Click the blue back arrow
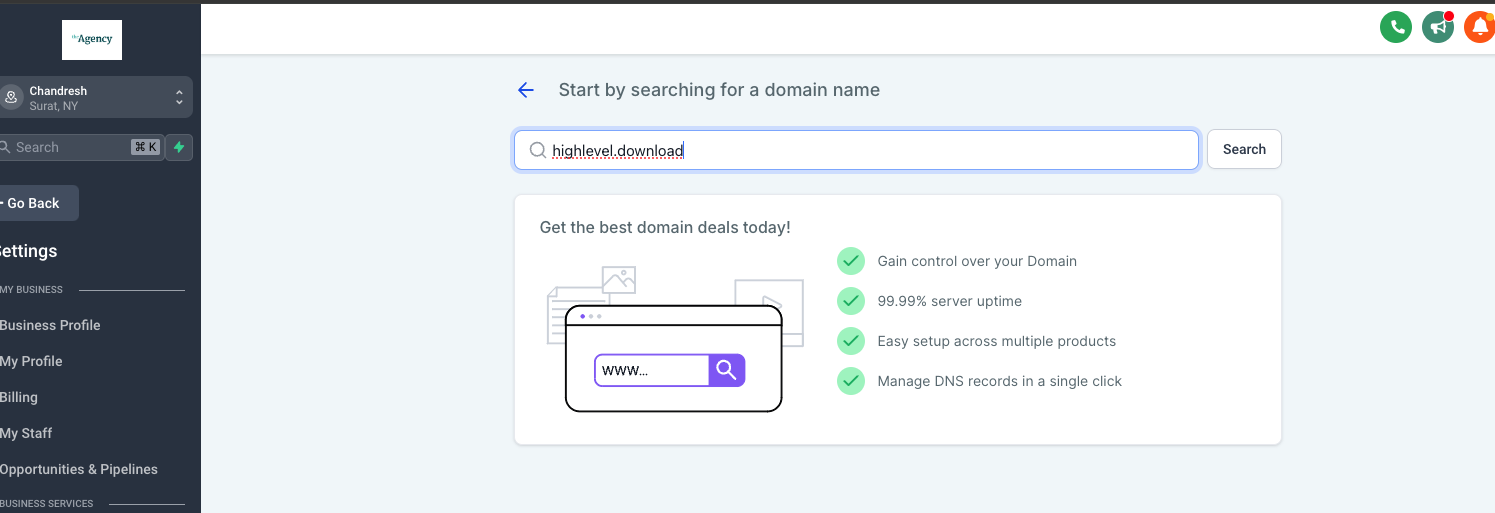This screenshot has width=1495, height=513. point(526,90)
